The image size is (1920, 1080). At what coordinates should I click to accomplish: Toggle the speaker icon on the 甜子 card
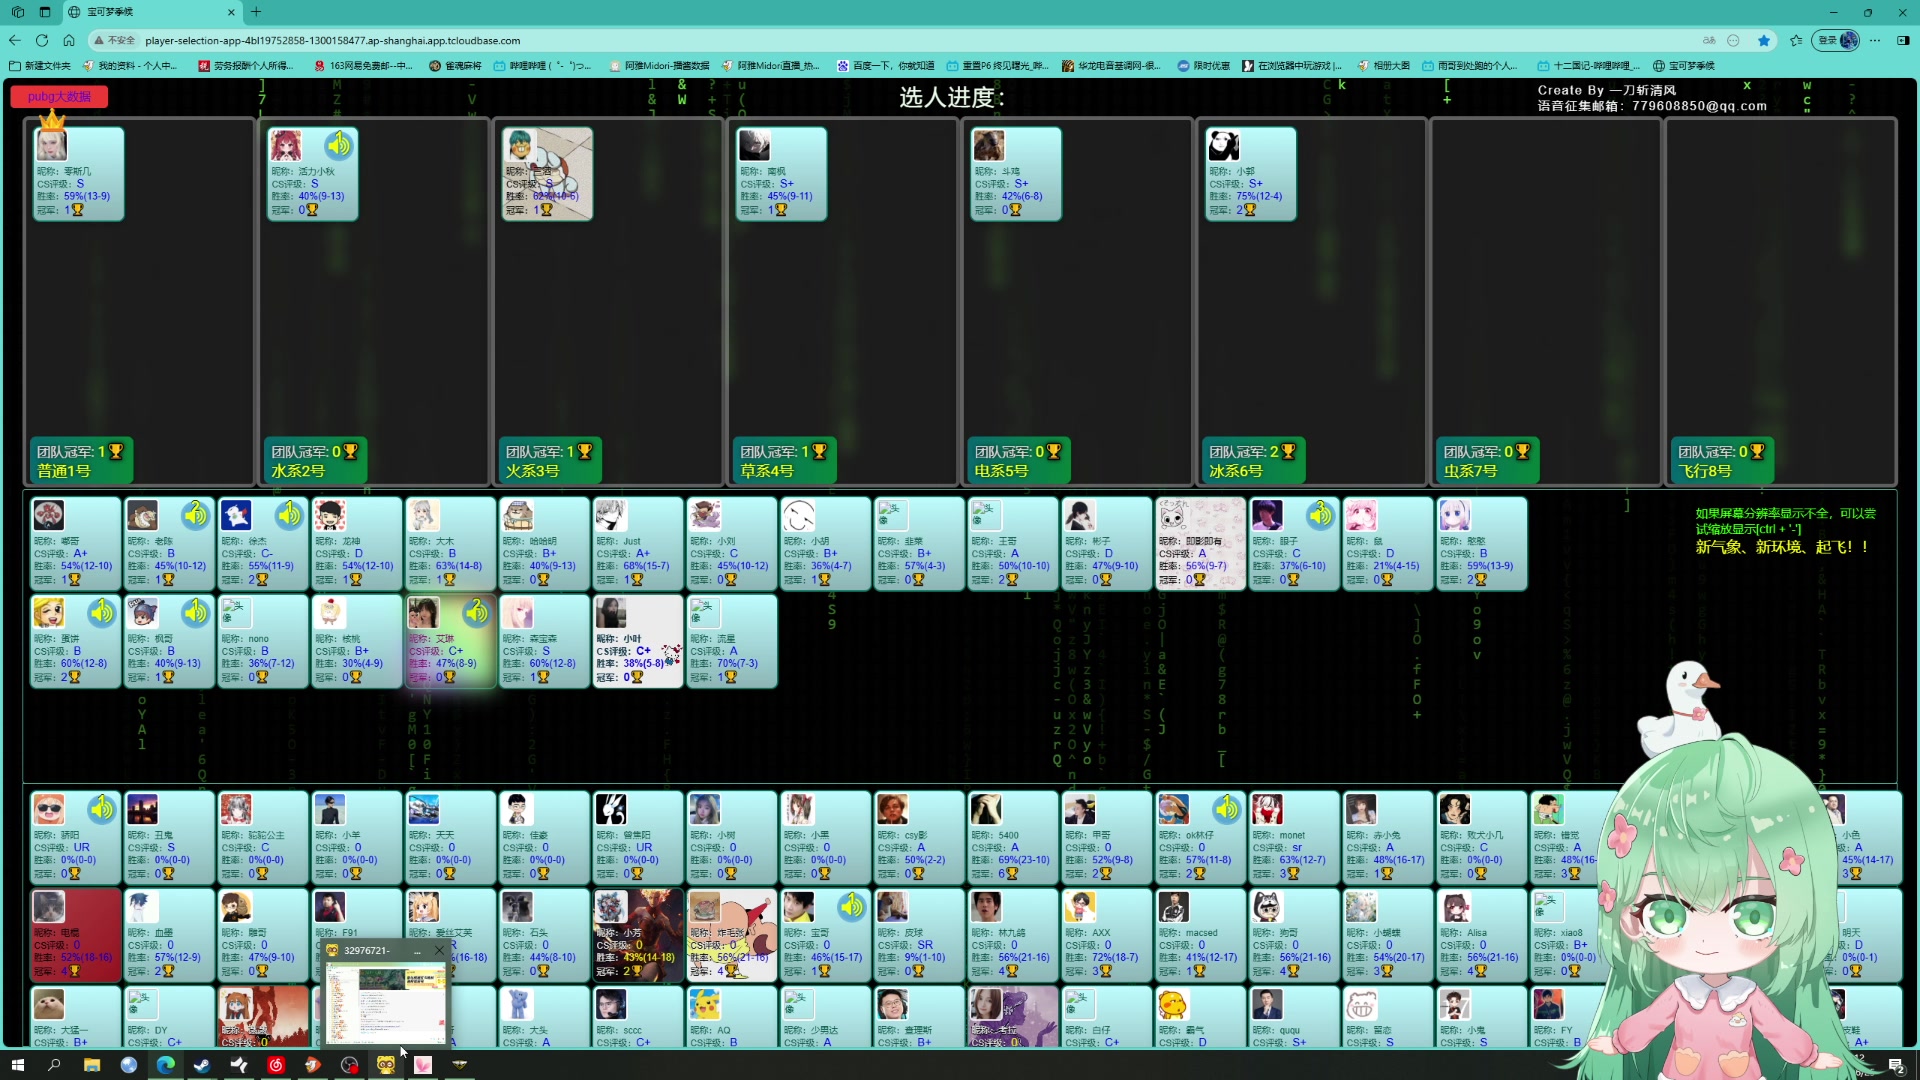[1320, 515]
